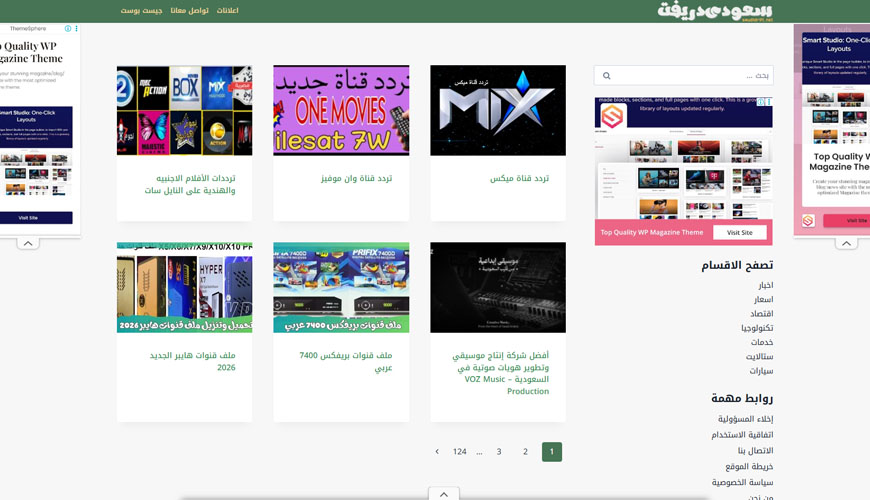Screen dimensions: 870x500
Task: Click the search input field بحث
Action: (x=684, y=75)
